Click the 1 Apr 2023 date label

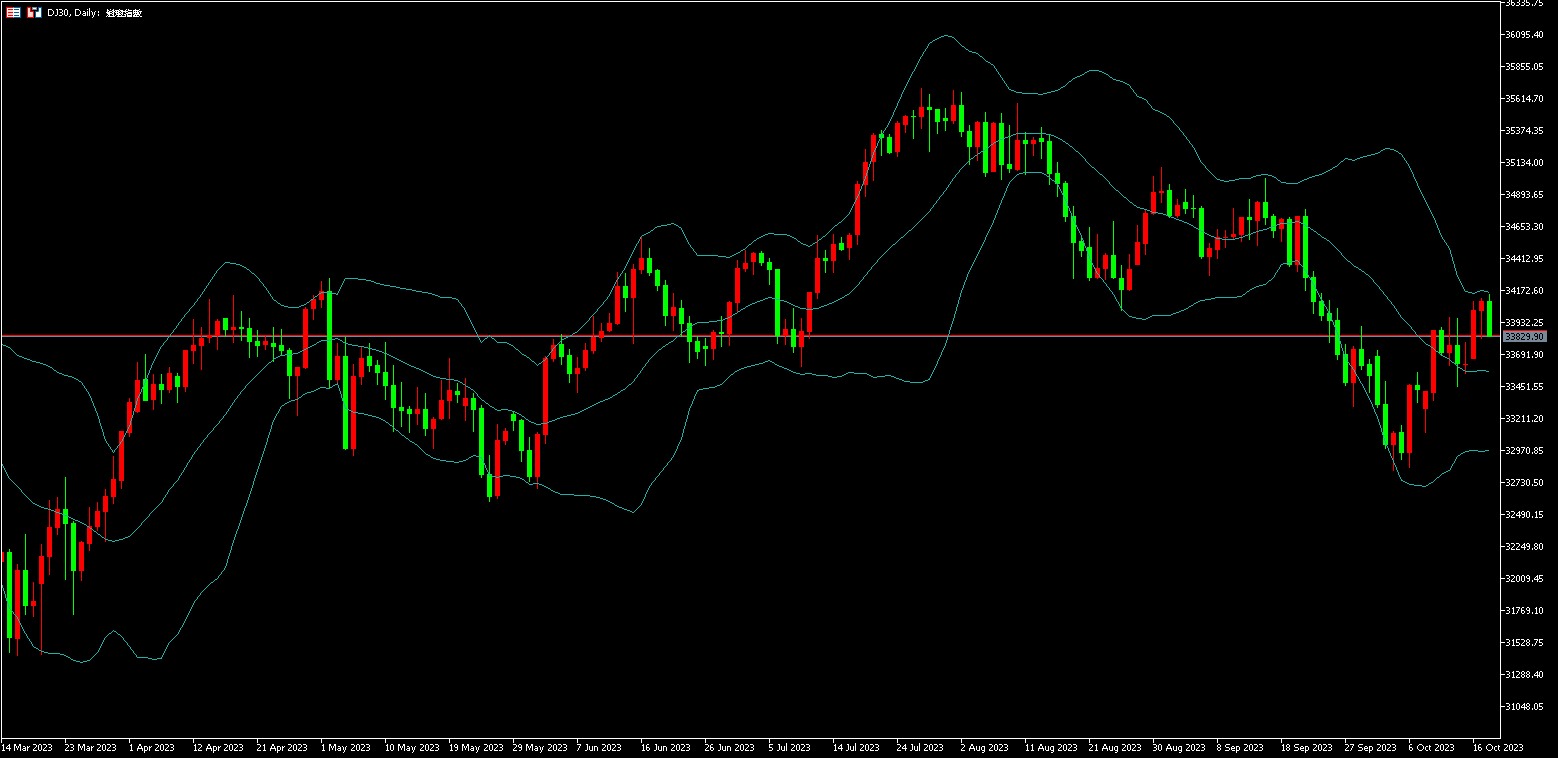pyautogui.click(x=152, y=748)
